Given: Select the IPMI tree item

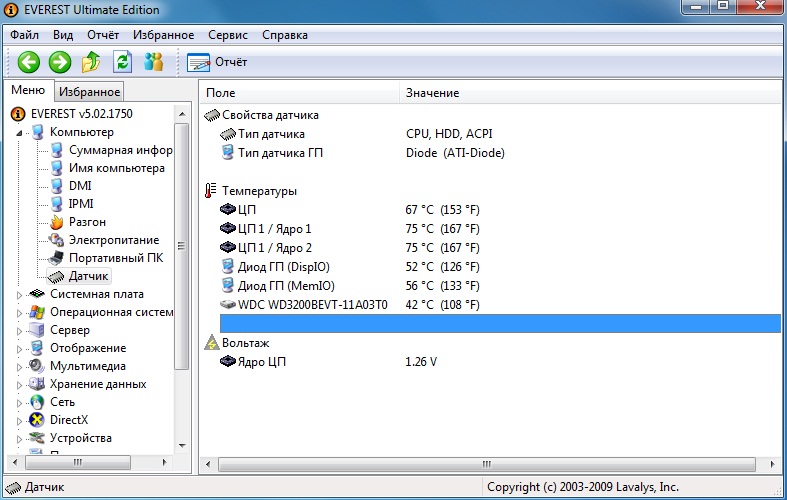Looking at the screenshot, I should pos(81,204).
